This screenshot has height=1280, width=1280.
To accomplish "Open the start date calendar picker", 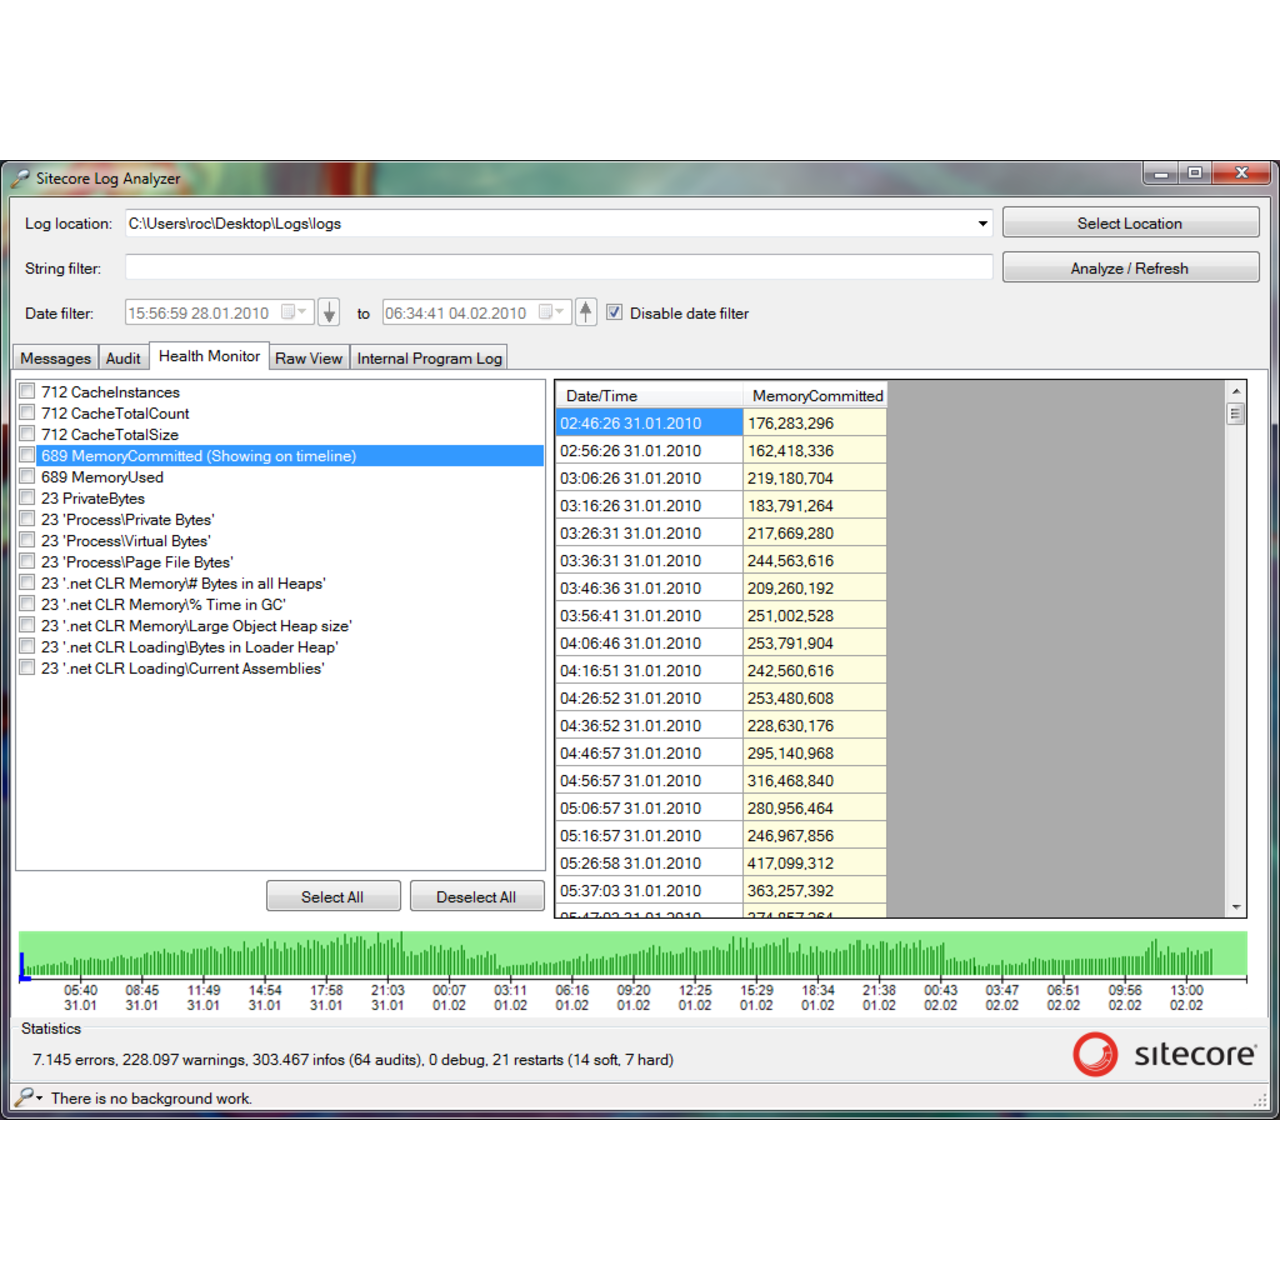I will coord(292,312).
